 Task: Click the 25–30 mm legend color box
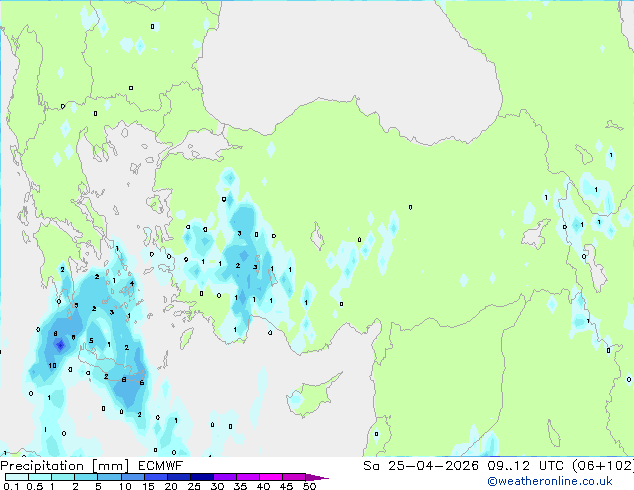pos(201,477)
